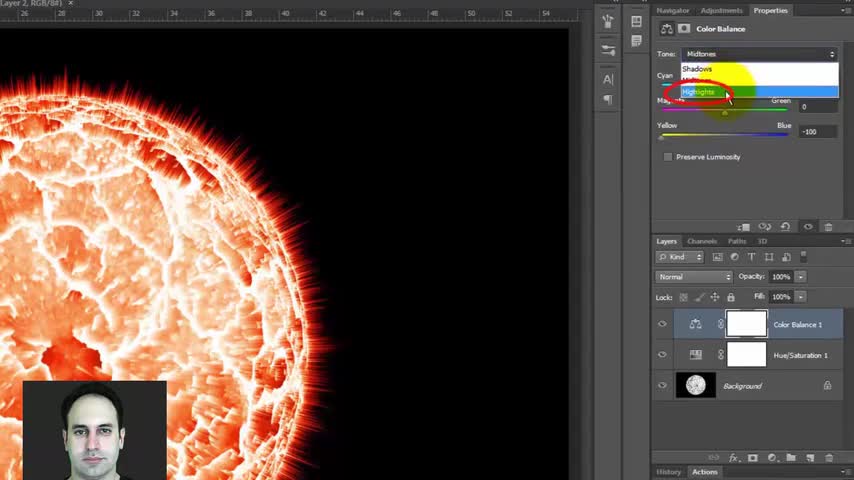The width and height of the screenshot is (854, 480).
Task: Switch to the 3D tab
Action: [x=762, y=241]
